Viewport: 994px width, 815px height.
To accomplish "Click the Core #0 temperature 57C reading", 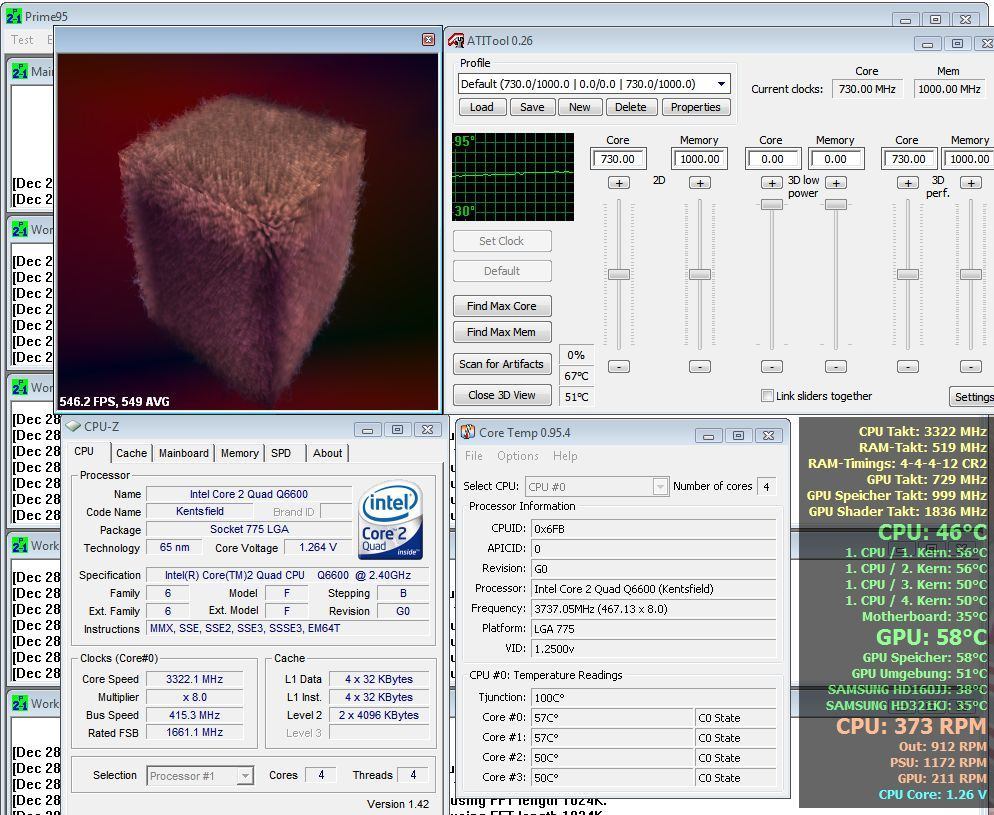I will [612, 718].
